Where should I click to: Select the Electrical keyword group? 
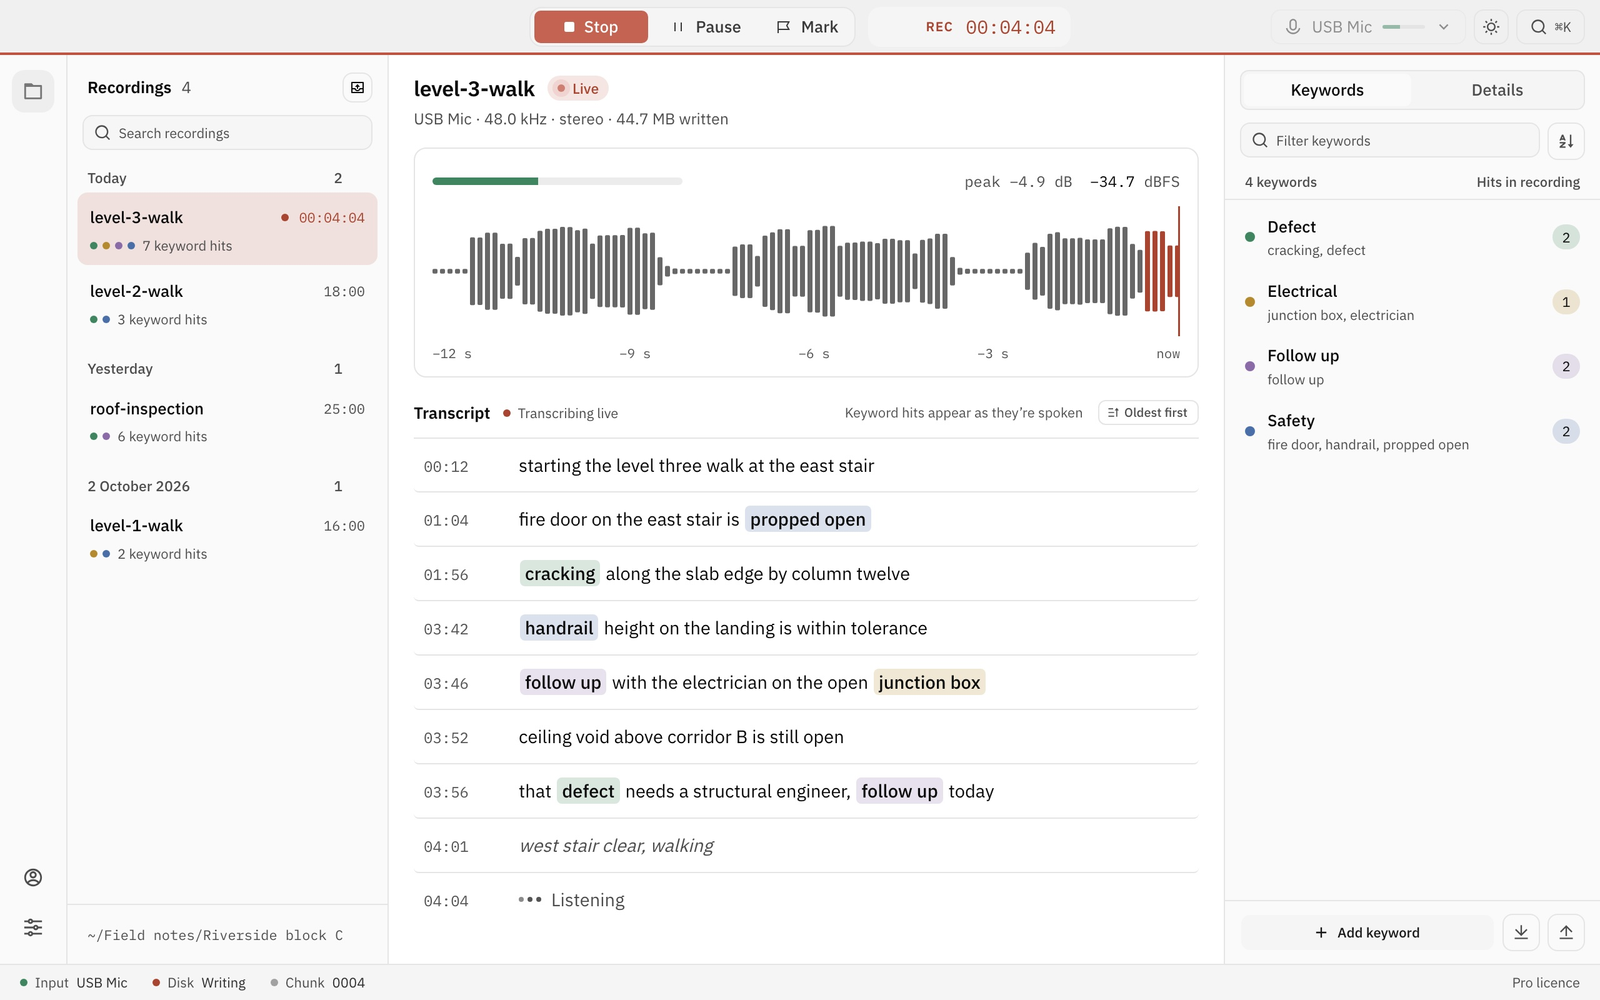click(x=1412, y=302)
